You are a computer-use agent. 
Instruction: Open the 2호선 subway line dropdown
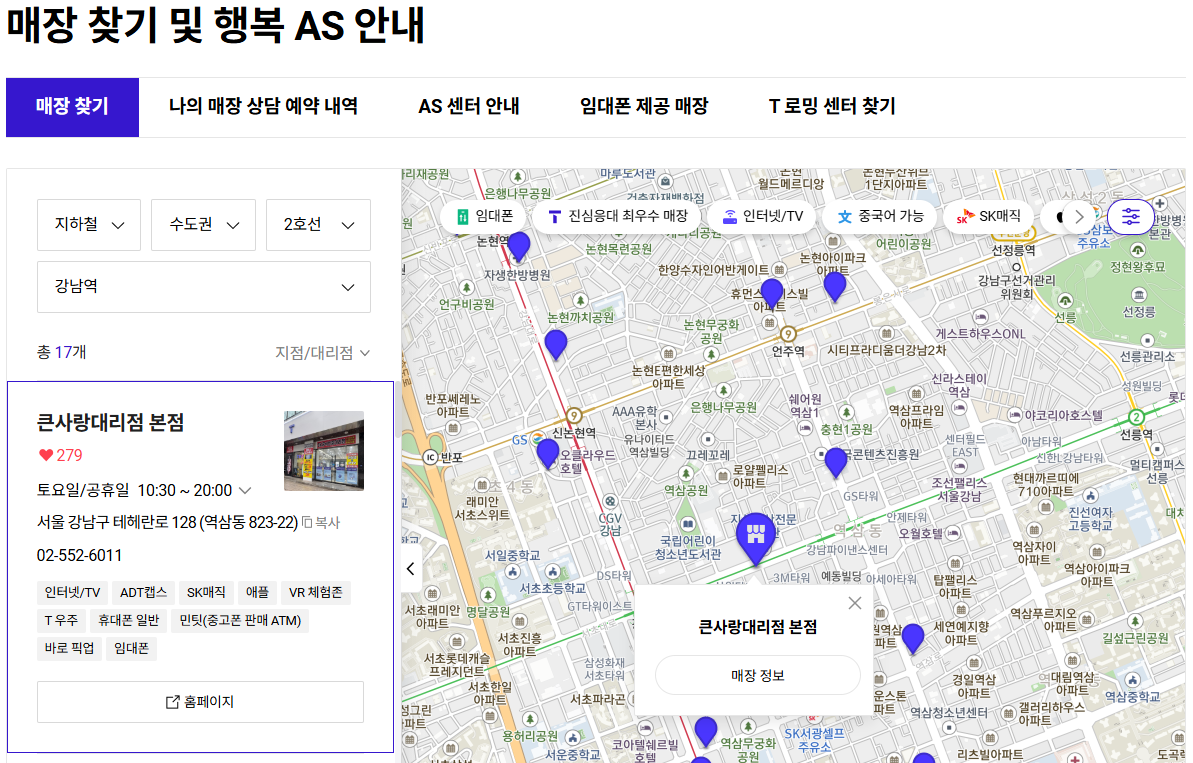pyautogui.click(x=318, y=224)
